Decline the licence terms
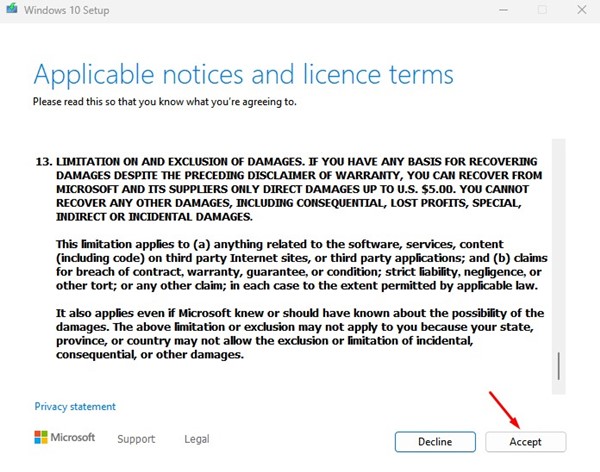Viewport: 600px width, 472px height. [x=435, y=442]
